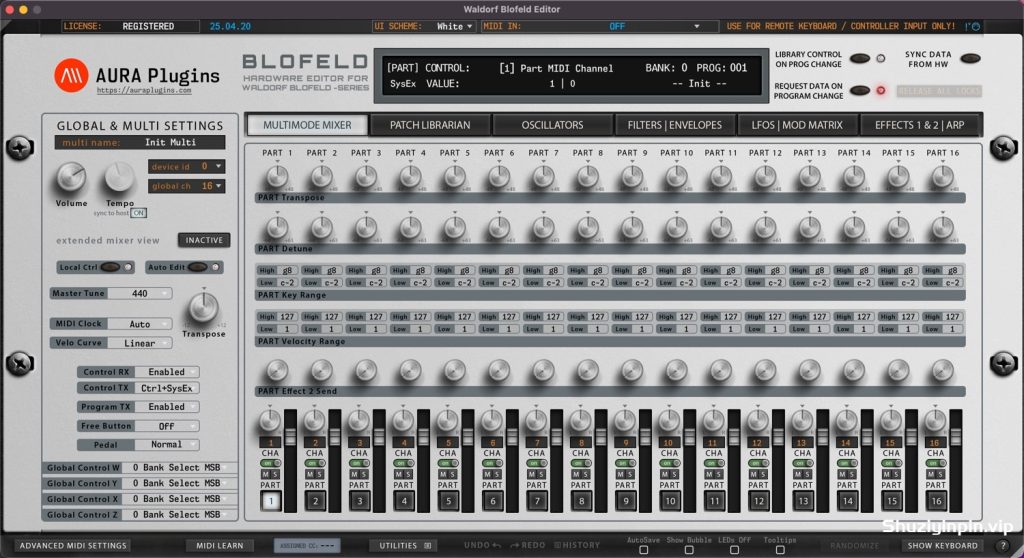Click the MIDI LEARN button
The width and height of the screenshot is (1024, 558).
219,546
